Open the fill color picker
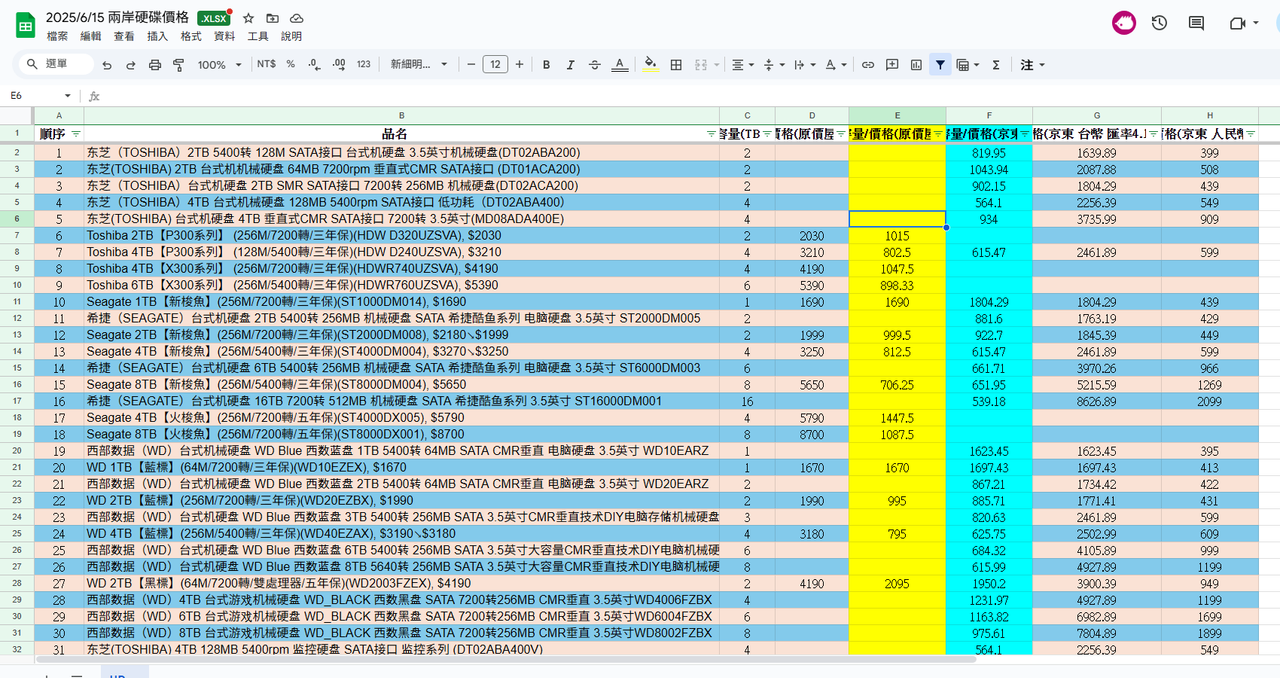This screenshot has width=1280, height=678. click(651, 64)
